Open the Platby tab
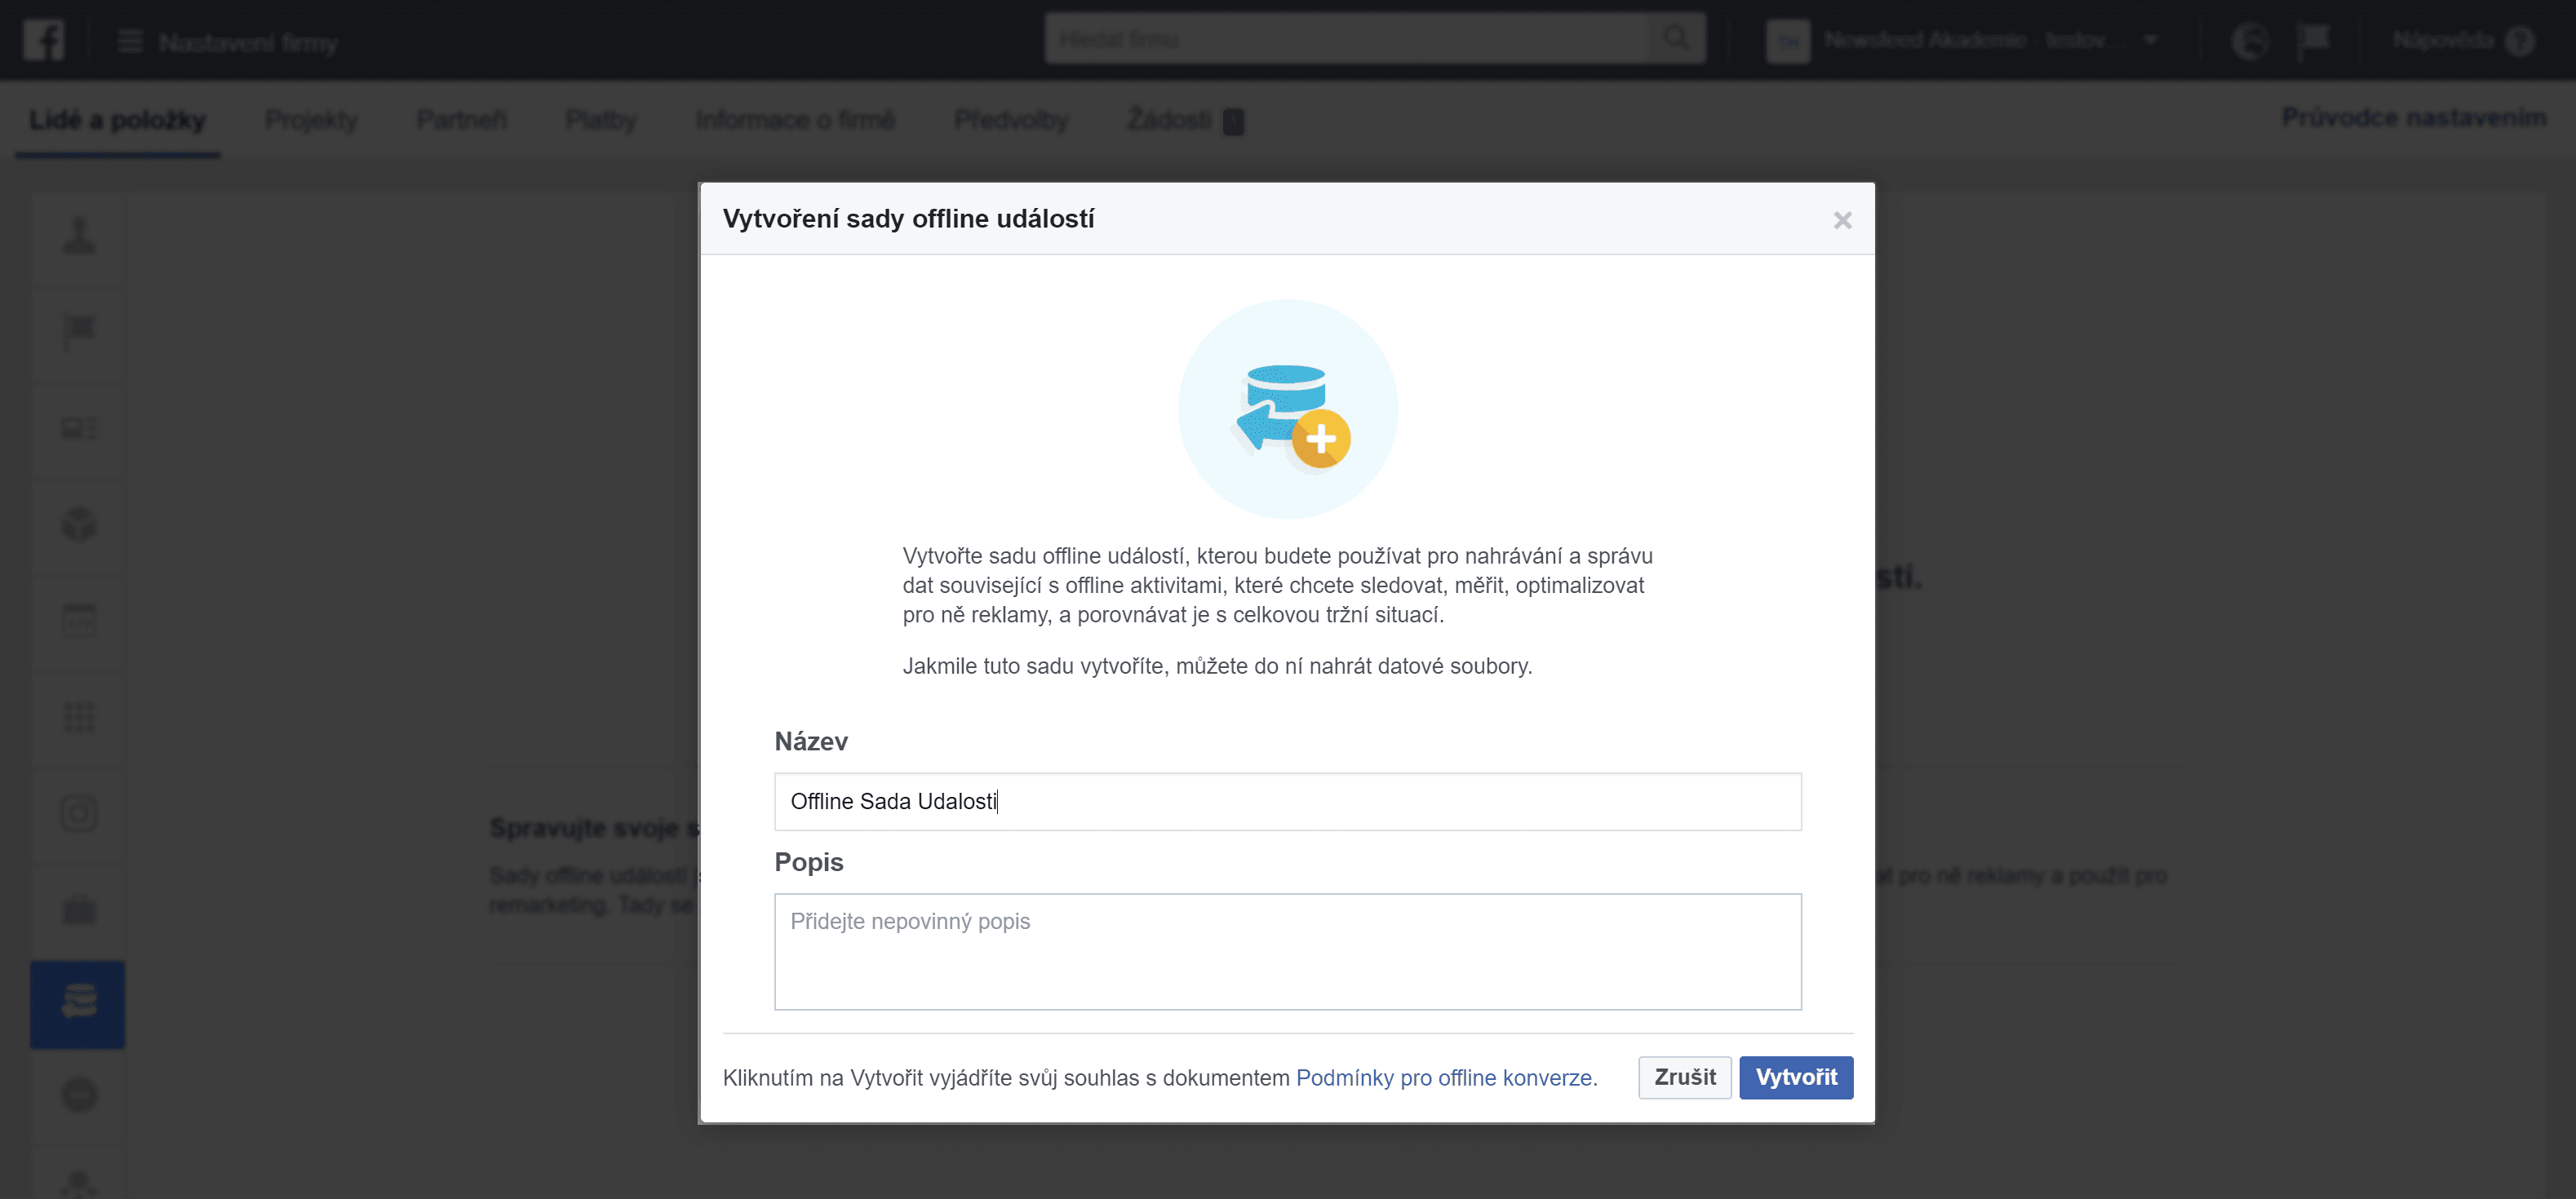This screenshot has width=2576, height=1199. 601,120
